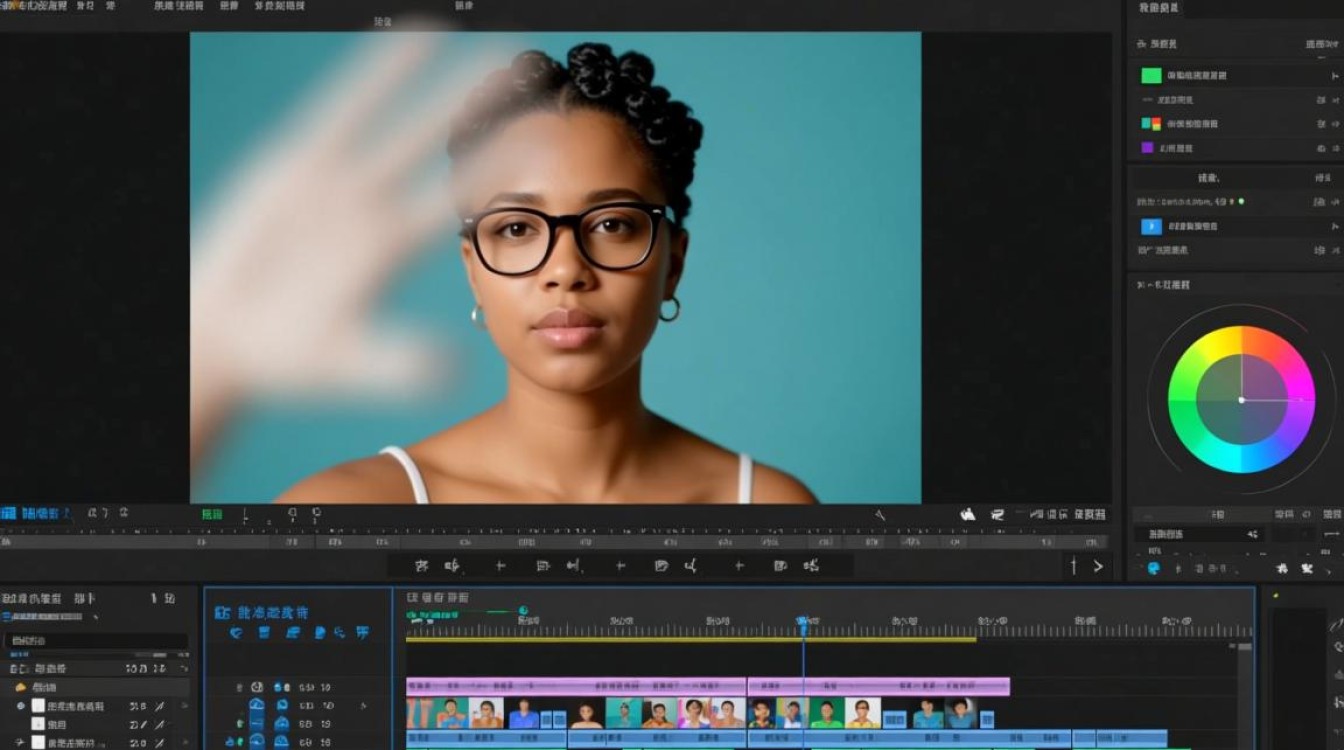This screenshot has width=1344, height=750.
Task: Click the yellow work area bar above the tracks
Action: click(x=691, y=640)
